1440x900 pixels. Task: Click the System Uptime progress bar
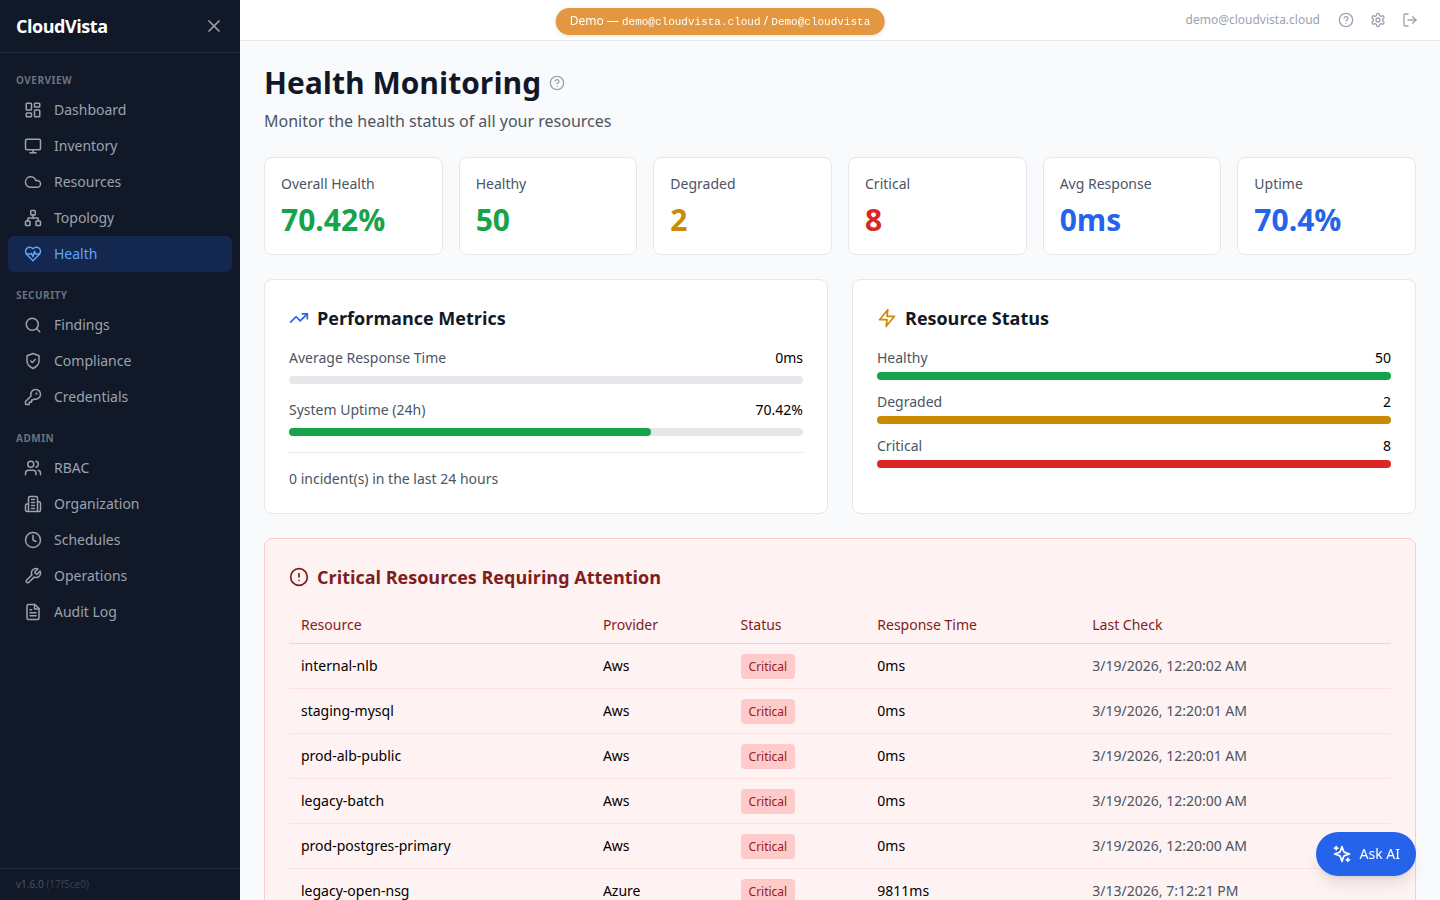point(545,432)
